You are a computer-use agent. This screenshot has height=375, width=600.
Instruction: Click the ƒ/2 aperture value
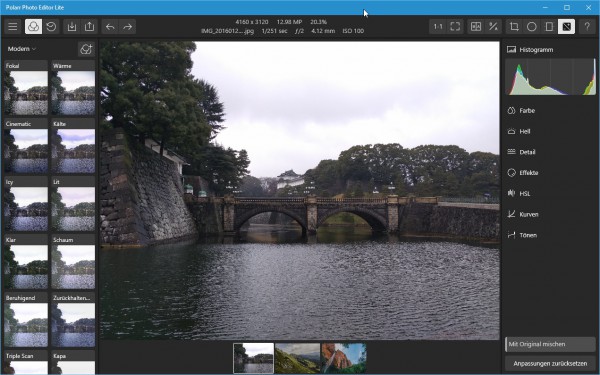(299, 31)
